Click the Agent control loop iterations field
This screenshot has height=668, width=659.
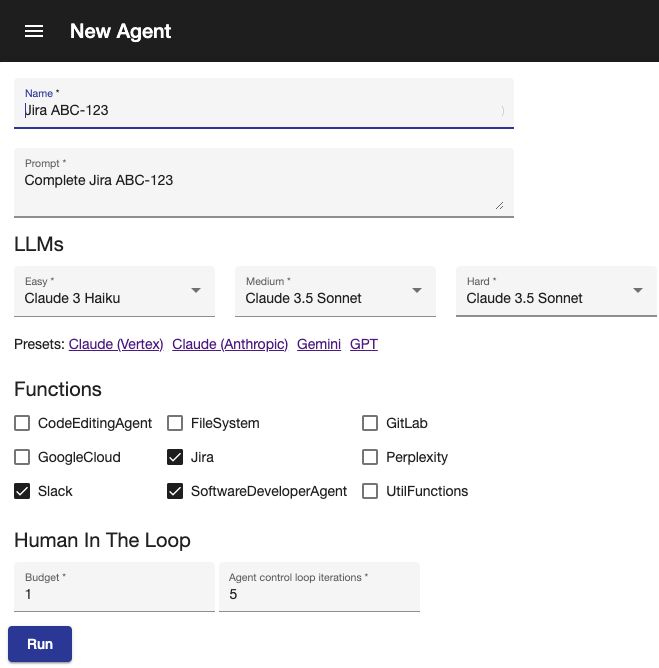pyautogui.click(x=319, y=587)
